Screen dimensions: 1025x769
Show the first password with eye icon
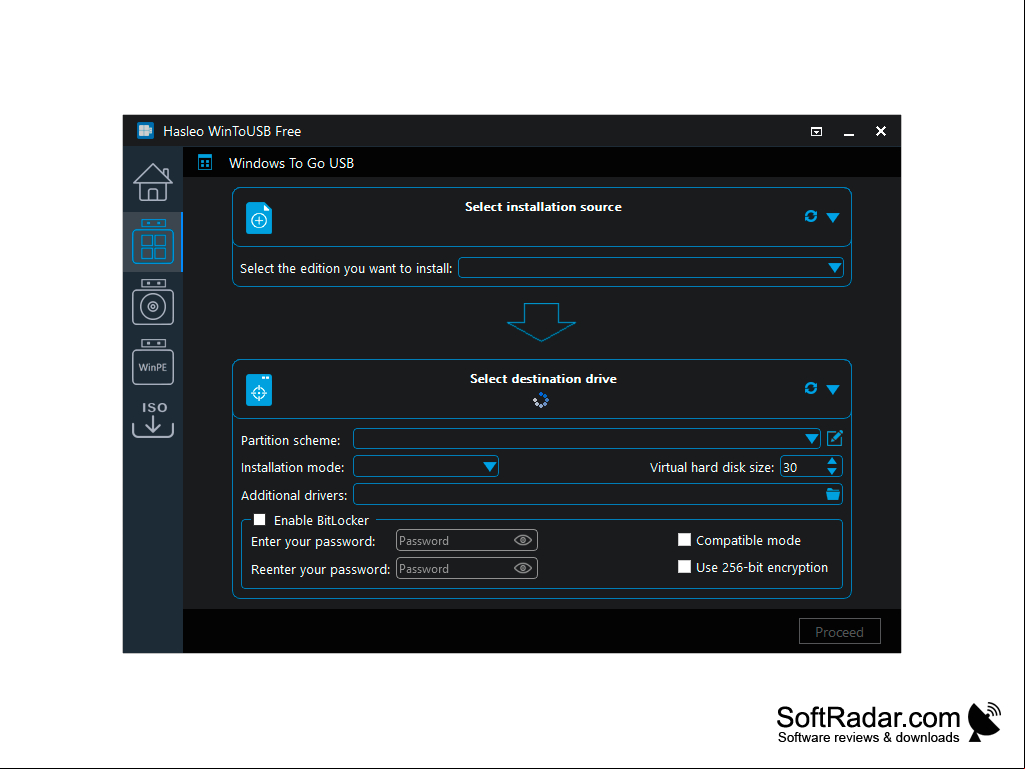point(523,540)
